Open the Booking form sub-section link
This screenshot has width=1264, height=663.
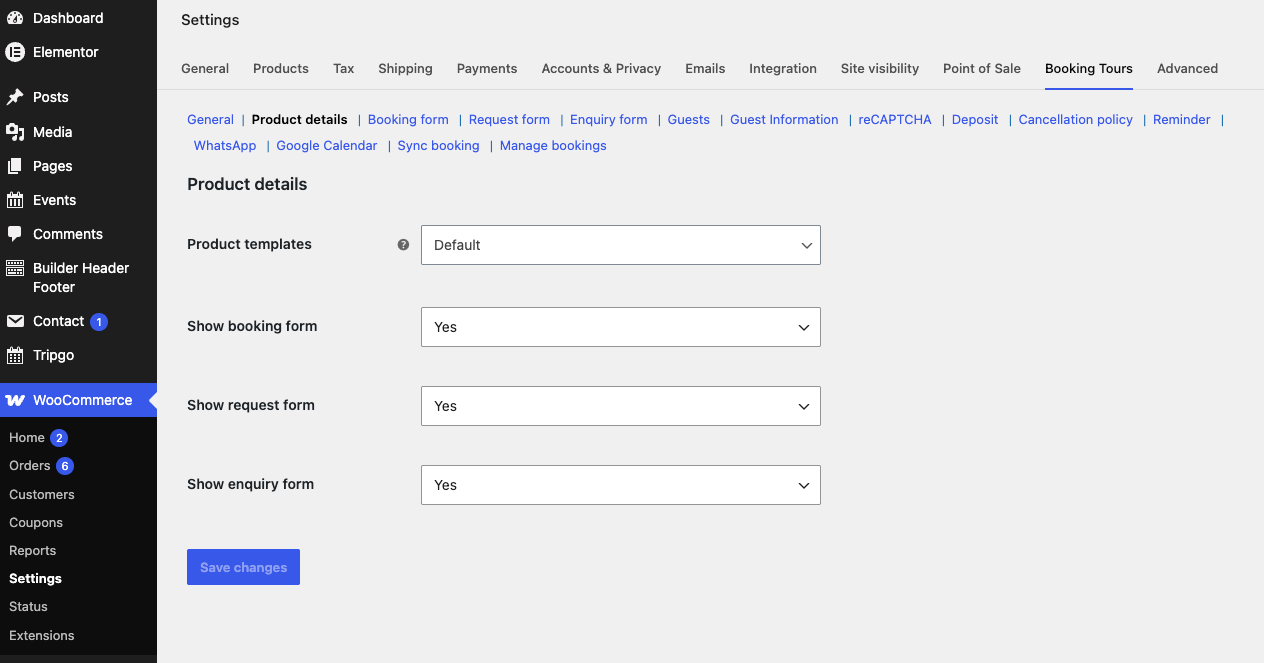coord(408,120)
